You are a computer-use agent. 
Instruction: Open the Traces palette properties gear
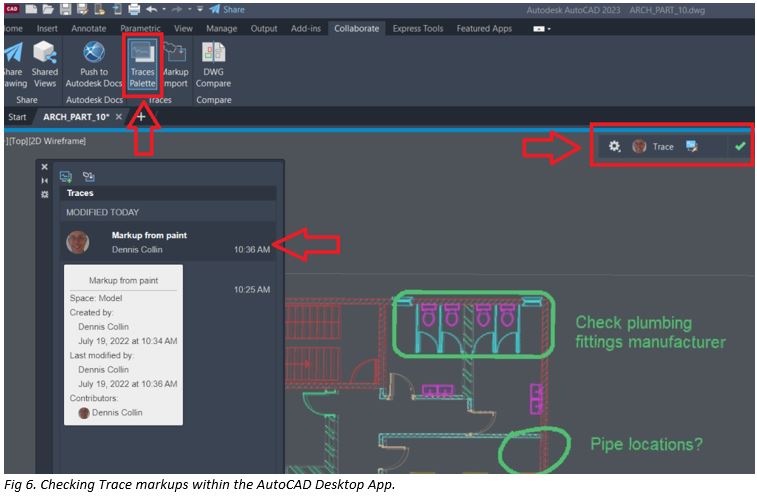pos(44,194)
